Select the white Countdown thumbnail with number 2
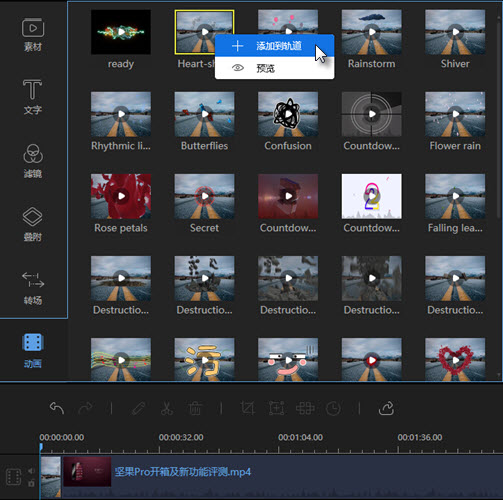Viewport: 503px width, 500px height. click(x=371, y=196)
